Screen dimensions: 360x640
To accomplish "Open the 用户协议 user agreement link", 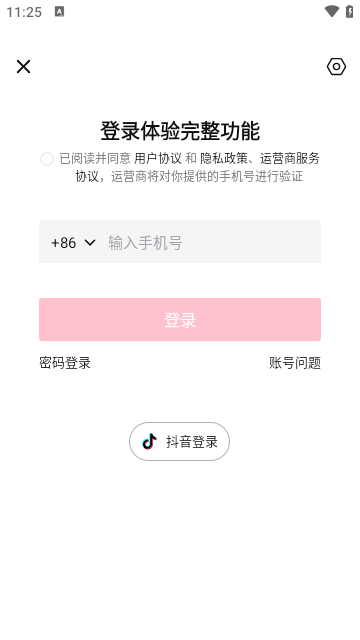I will 158,158.
